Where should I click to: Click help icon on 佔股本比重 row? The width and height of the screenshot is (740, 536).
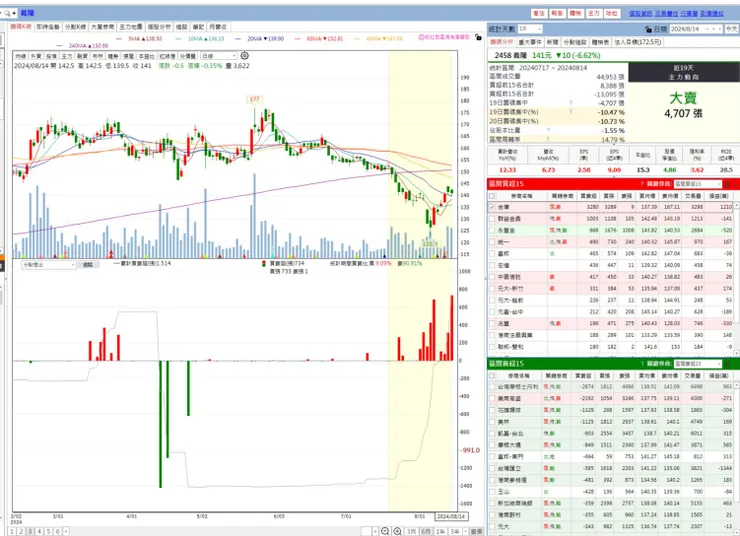click(x=548, y=130)
